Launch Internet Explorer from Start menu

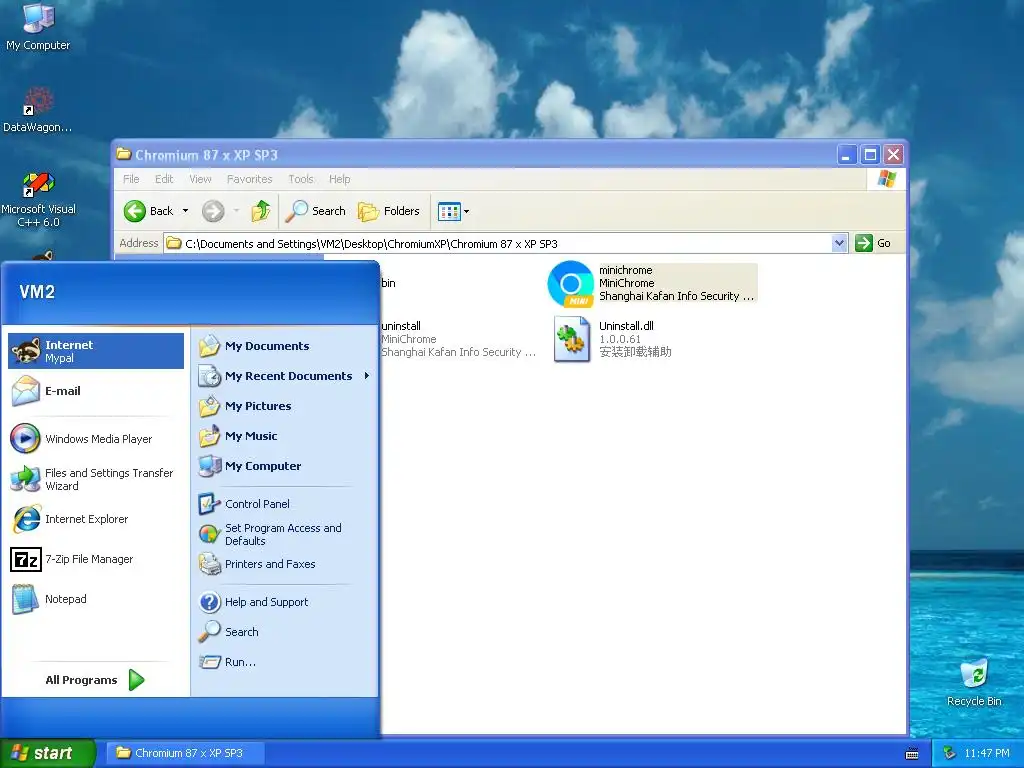pyautogui.click(x=96, y=519)
